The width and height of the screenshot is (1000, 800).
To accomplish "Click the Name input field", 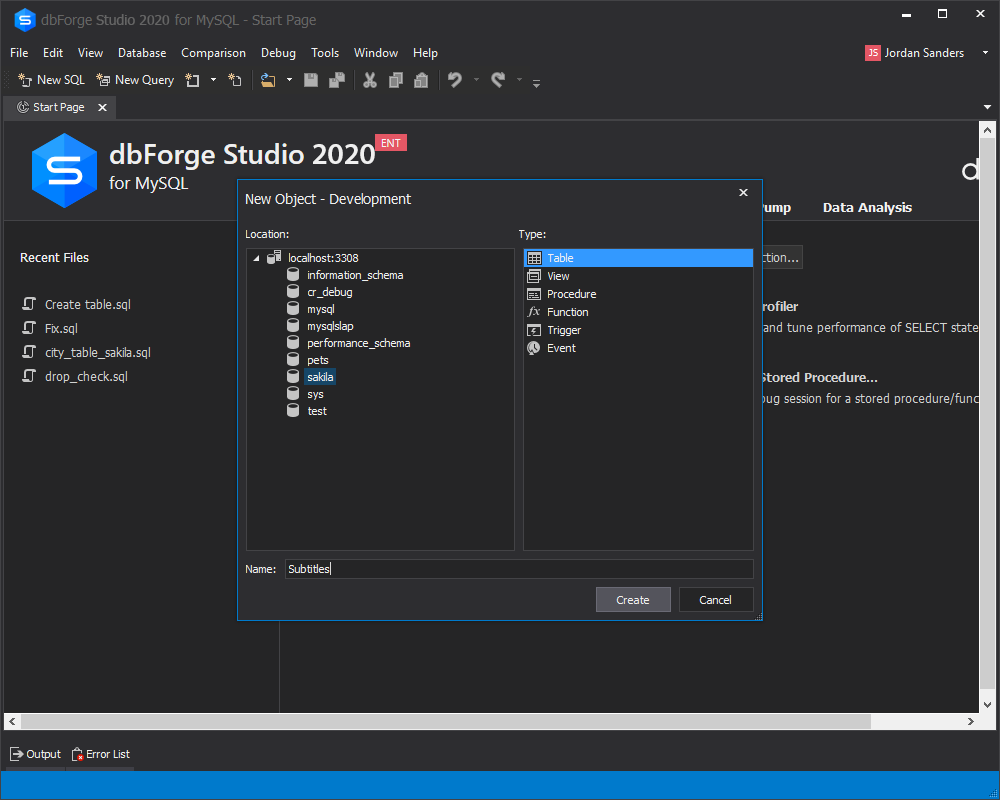I will pos(519,569).
